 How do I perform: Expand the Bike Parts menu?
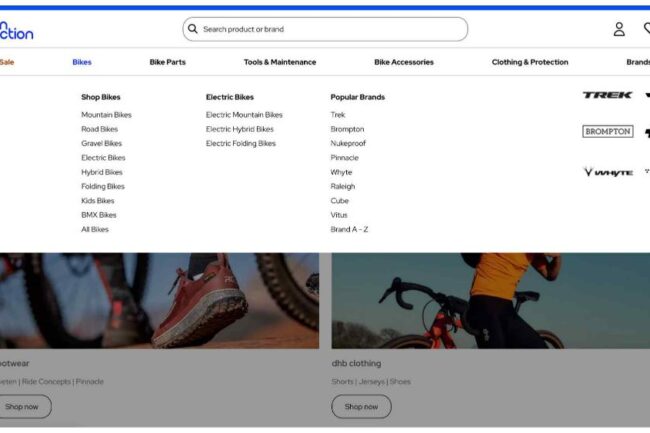(167, 62)
